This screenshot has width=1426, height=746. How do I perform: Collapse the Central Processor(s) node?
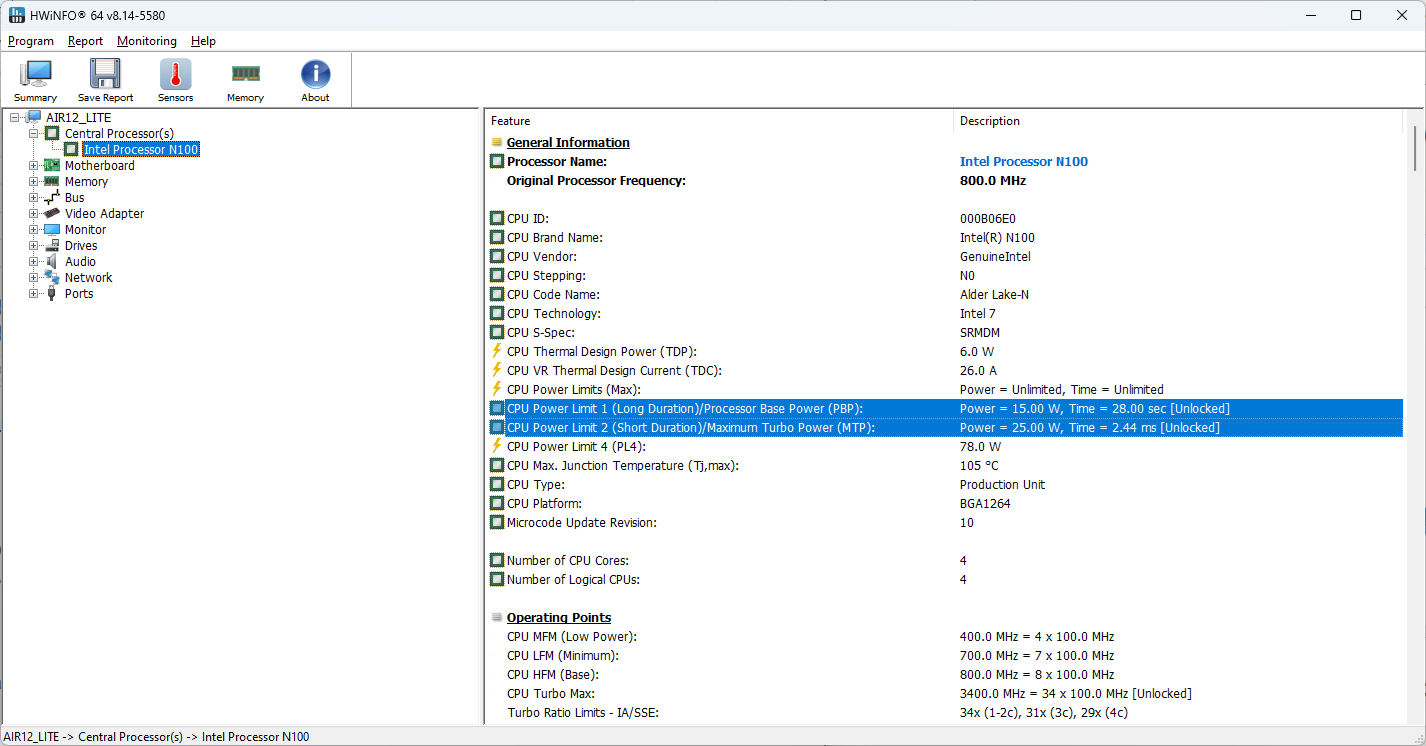point(34,134)
